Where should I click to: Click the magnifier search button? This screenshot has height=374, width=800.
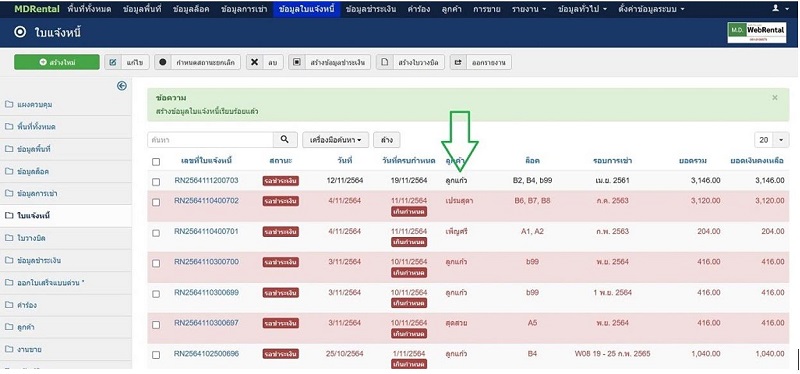click(285, 139)
